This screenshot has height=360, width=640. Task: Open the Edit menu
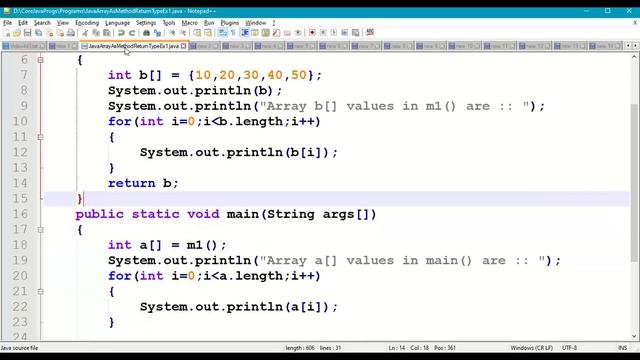pyautogui.click(x=22, y=23)
